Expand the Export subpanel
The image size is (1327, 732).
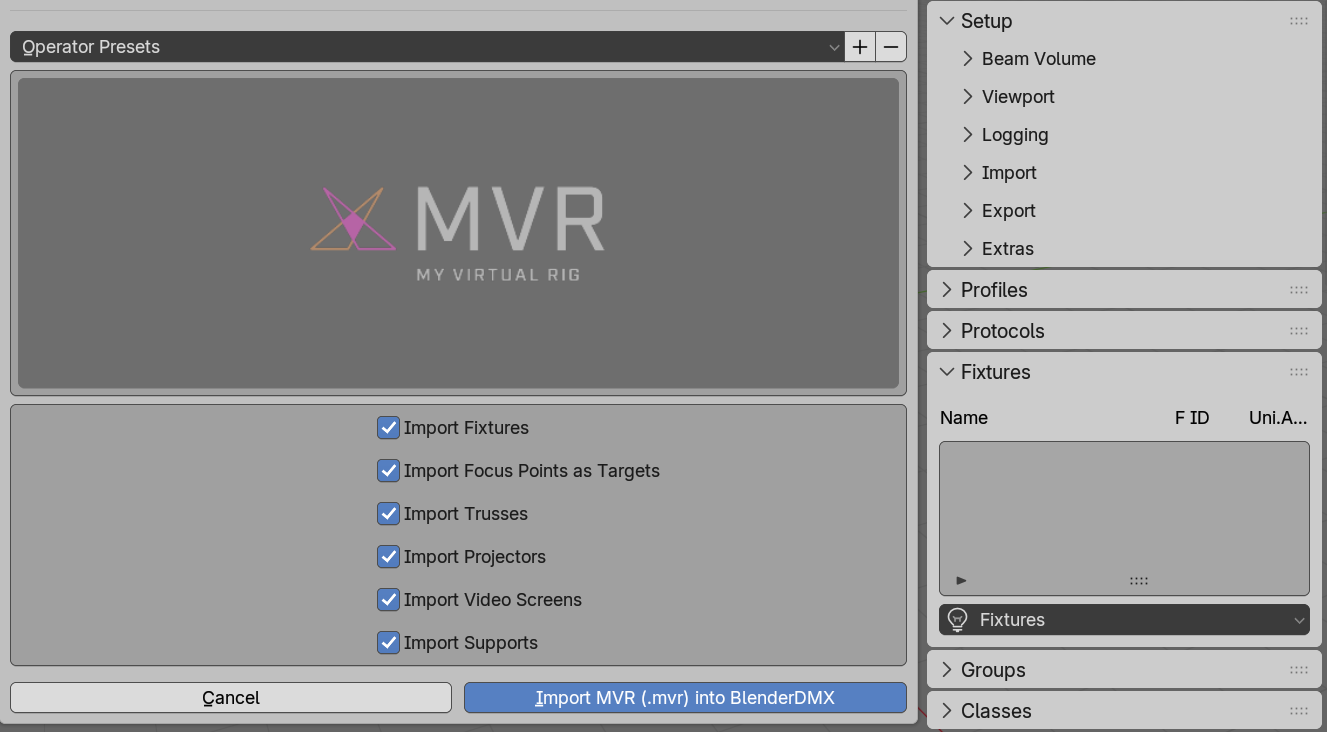click(968, 211)
